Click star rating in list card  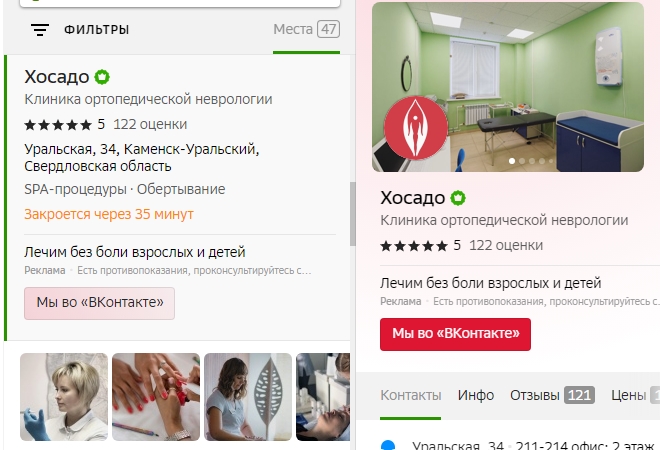coord(58,125)
